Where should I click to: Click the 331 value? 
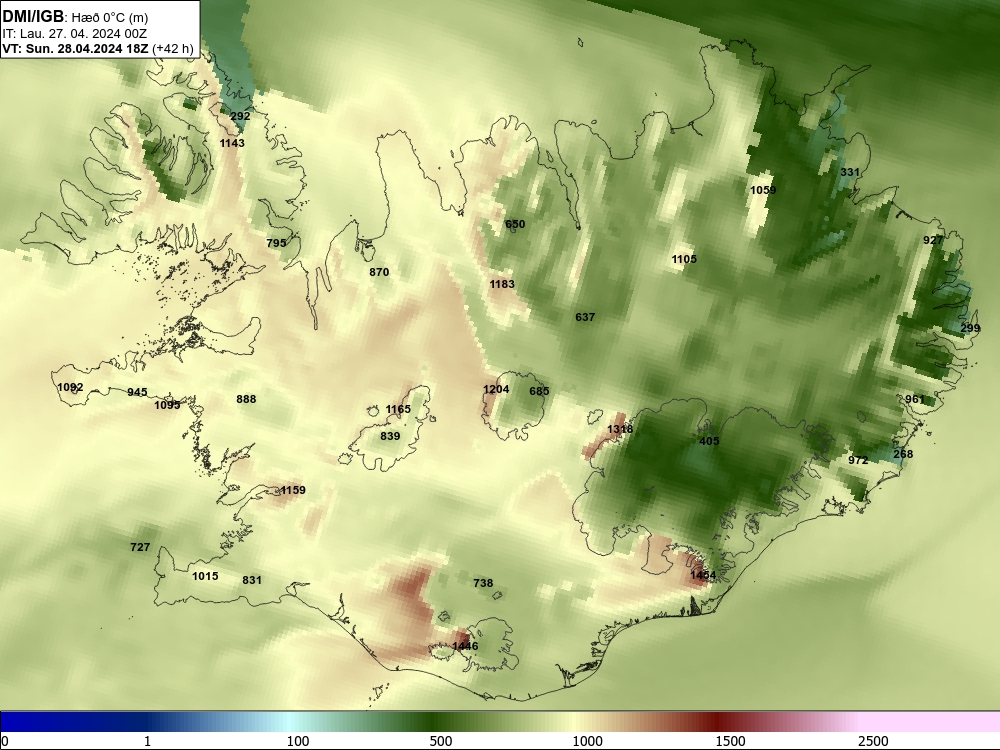click(x=849, y=172)
